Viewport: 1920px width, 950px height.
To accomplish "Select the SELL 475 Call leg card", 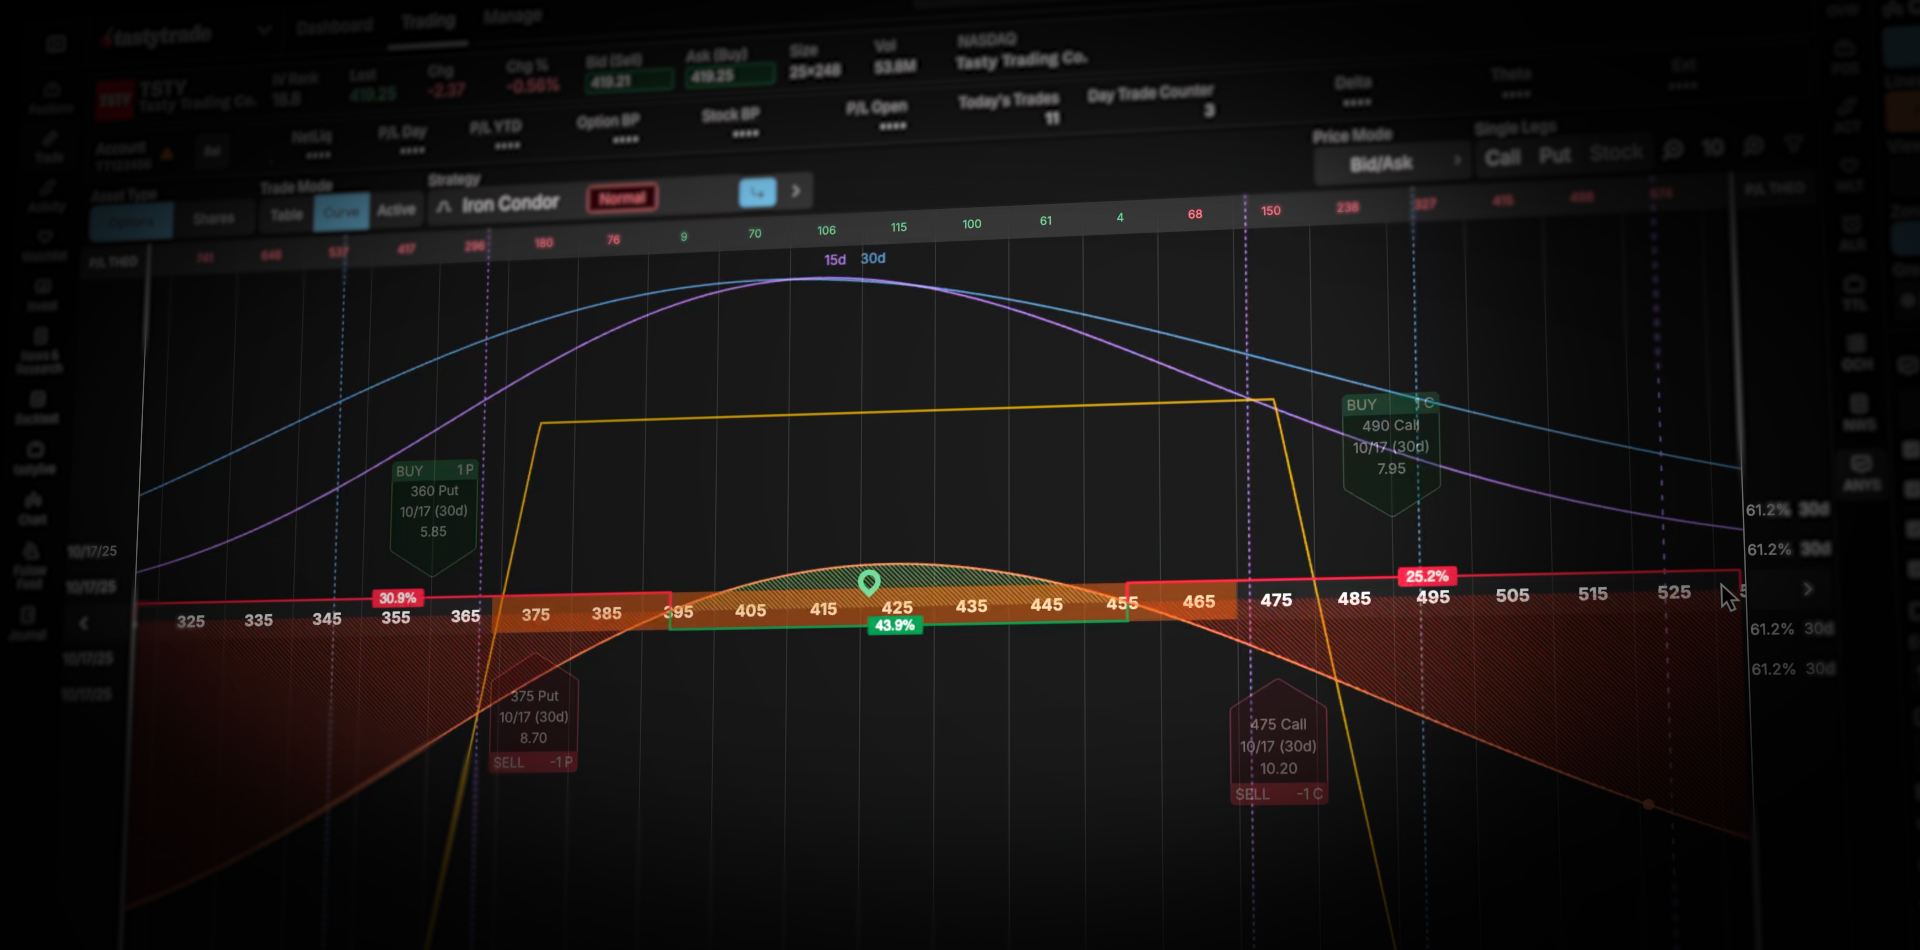I will click(x=1279, y=741).
